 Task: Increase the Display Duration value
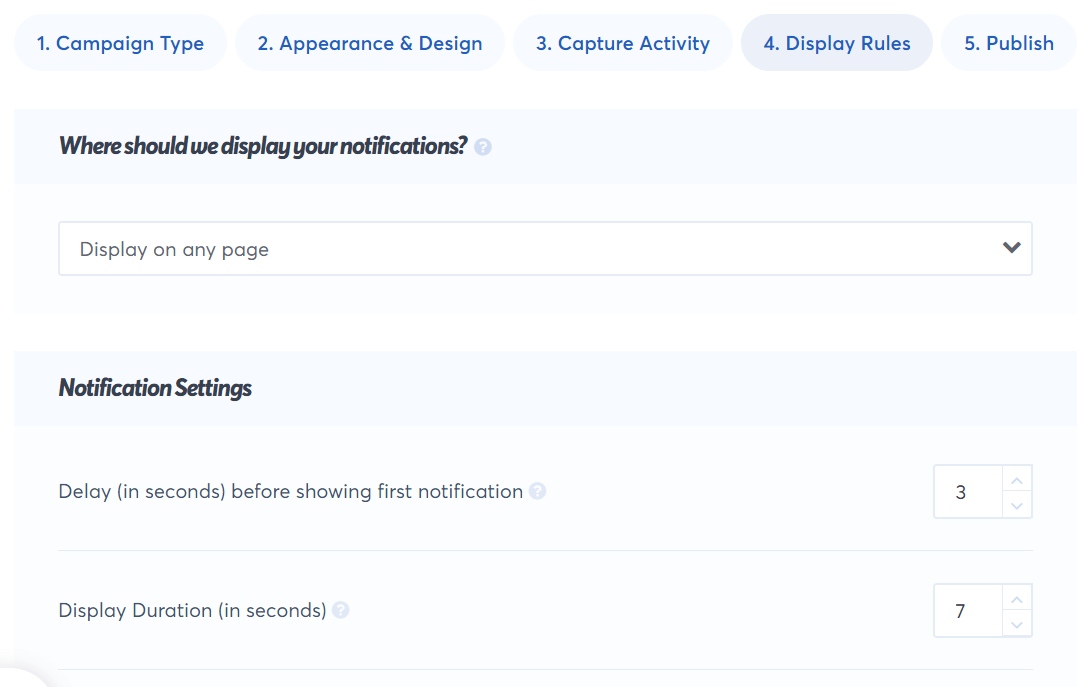coord(1017,599)
